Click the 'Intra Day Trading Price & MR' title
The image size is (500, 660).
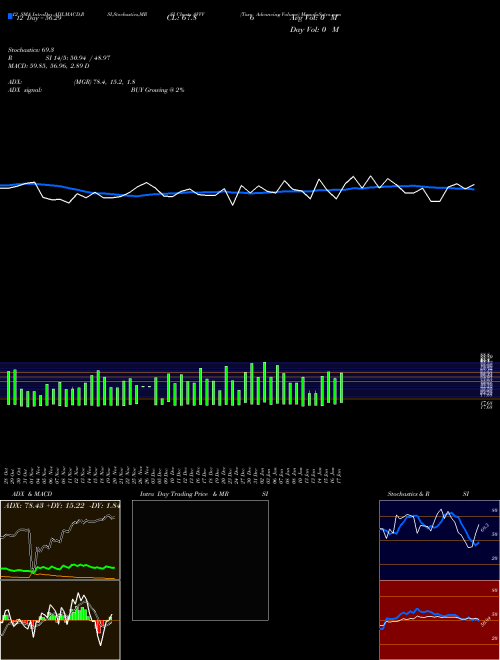184,494
